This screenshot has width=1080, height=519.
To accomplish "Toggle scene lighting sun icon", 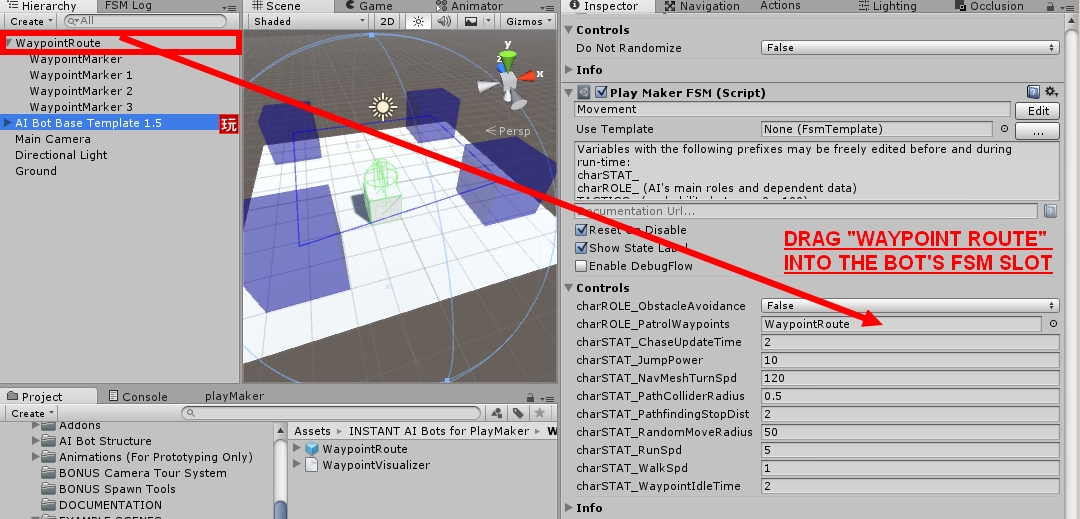I will 418,21.
